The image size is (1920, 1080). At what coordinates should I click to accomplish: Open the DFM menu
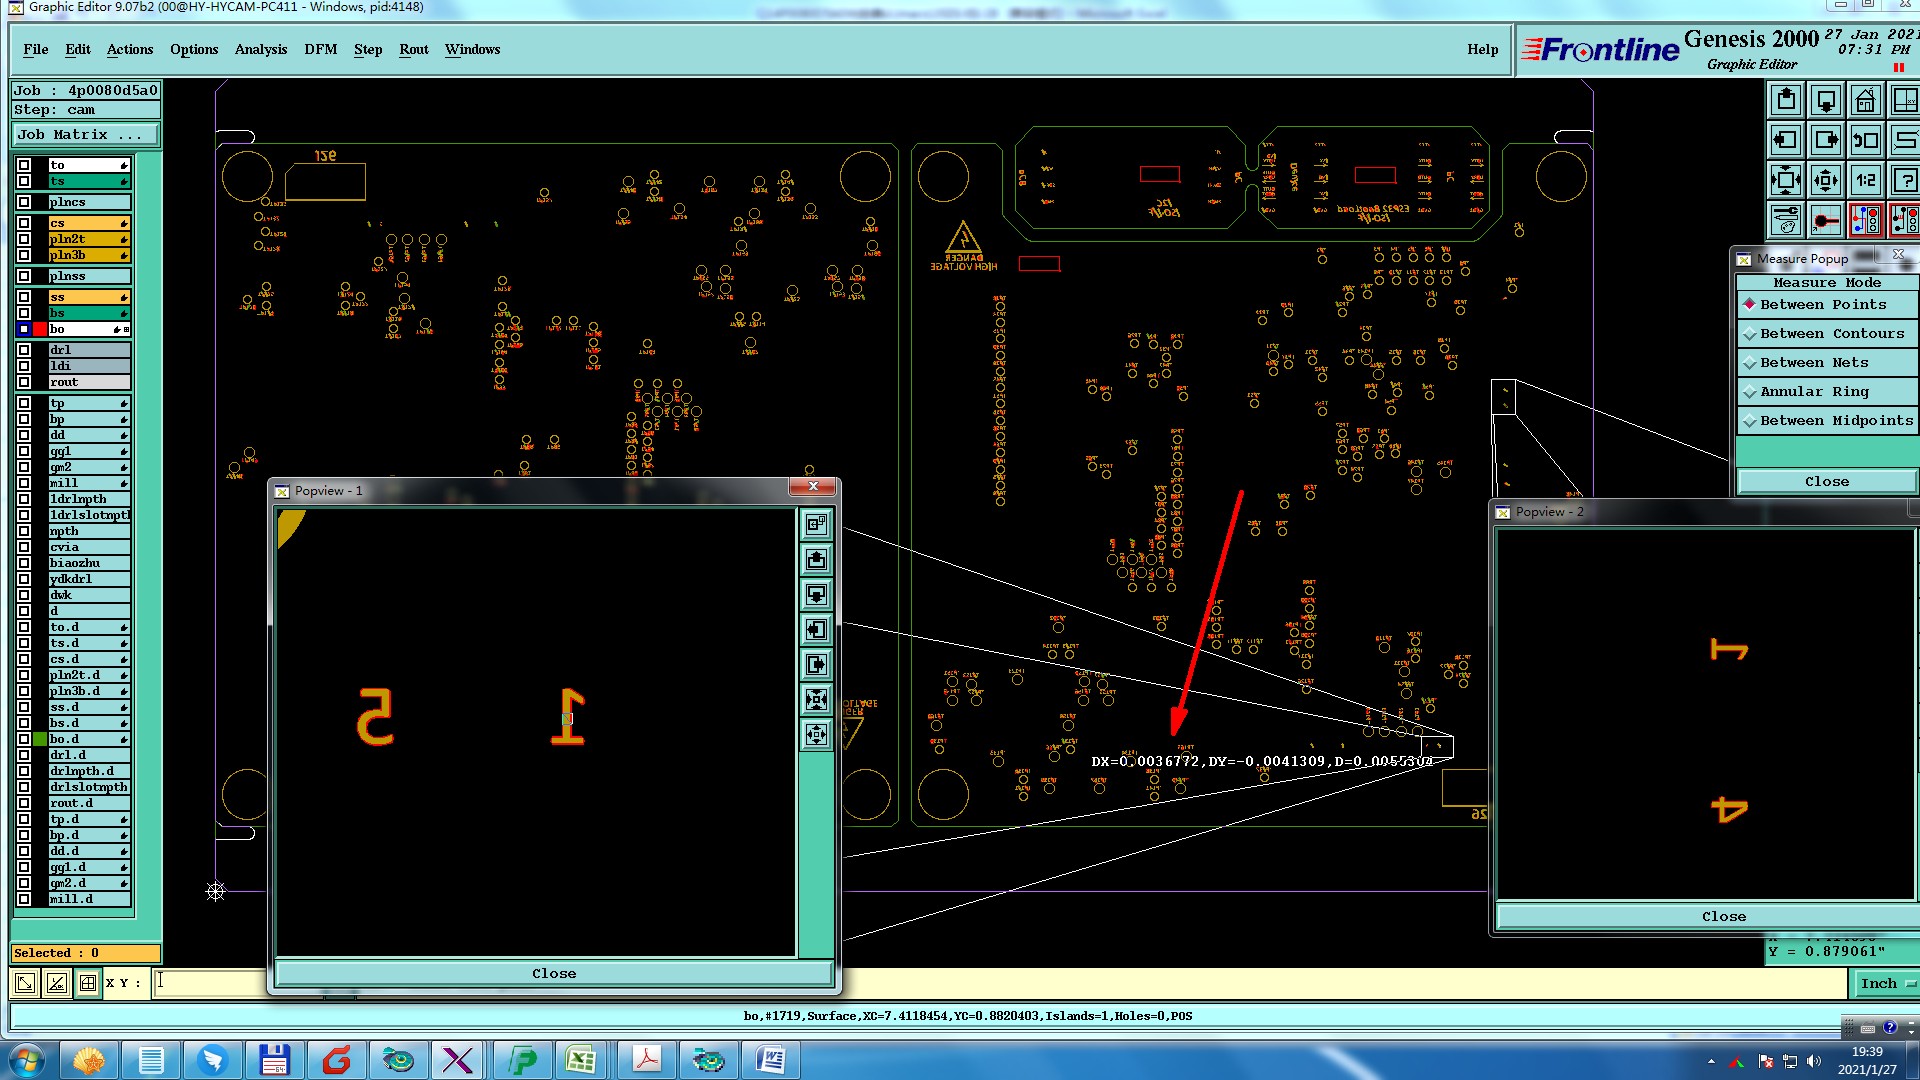tap(320, 50)
